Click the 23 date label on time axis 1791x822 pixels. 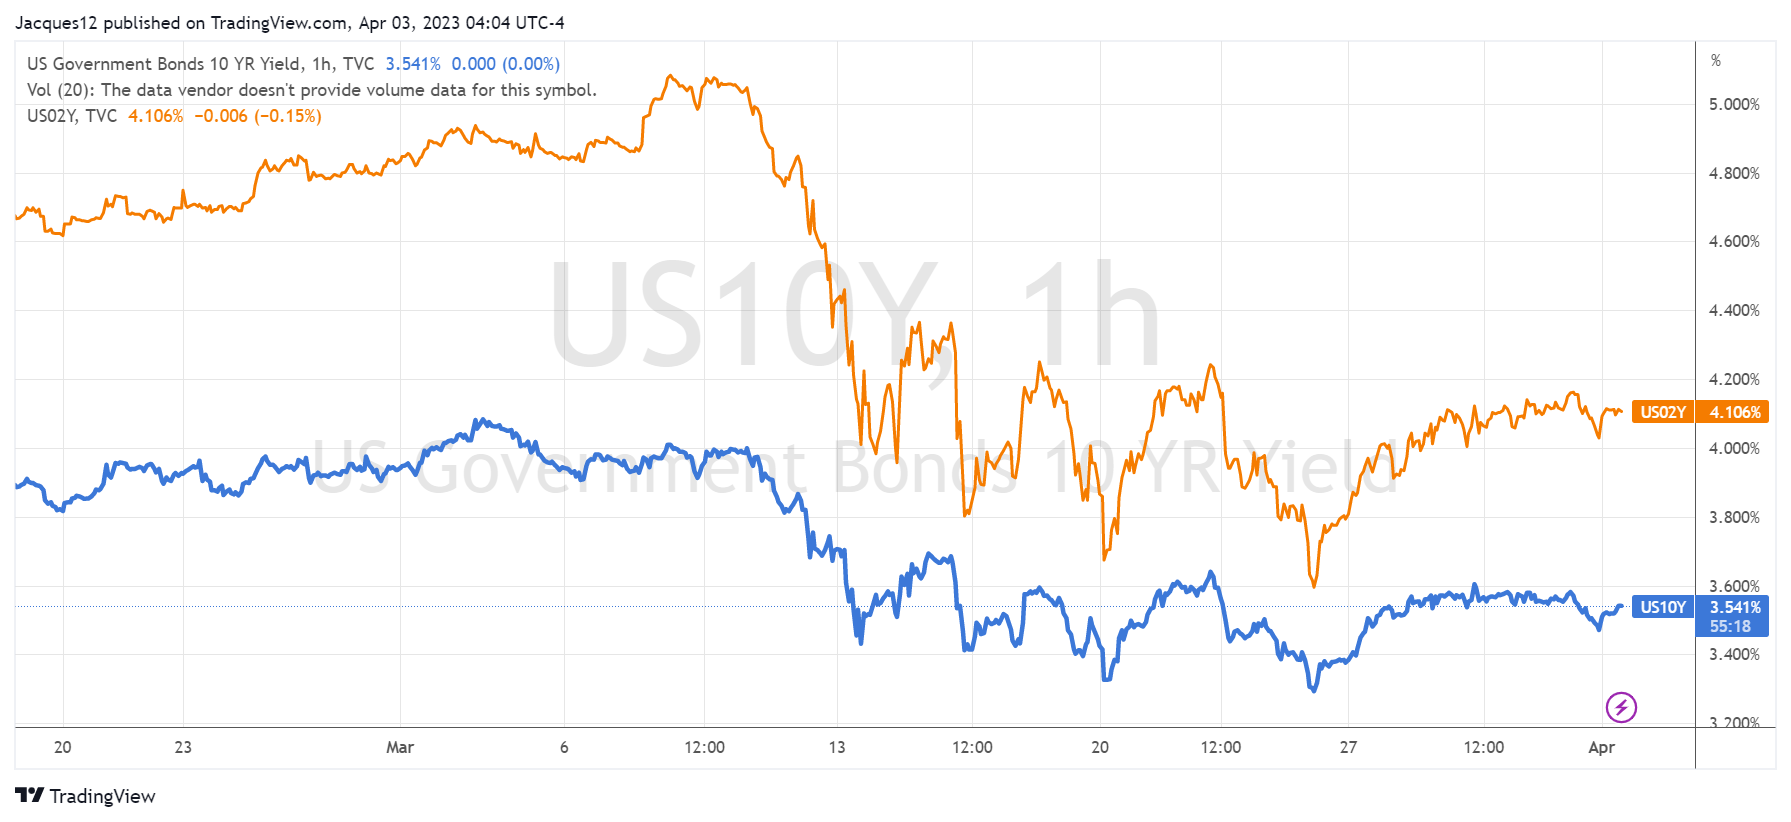click(183, 747)
